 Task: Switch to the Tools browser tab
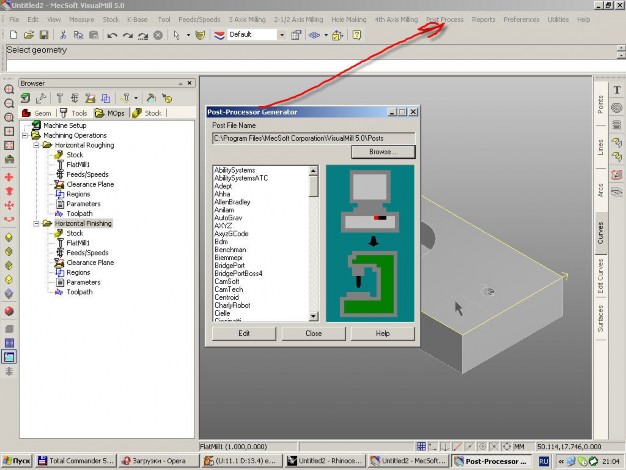tap(74, 113)
